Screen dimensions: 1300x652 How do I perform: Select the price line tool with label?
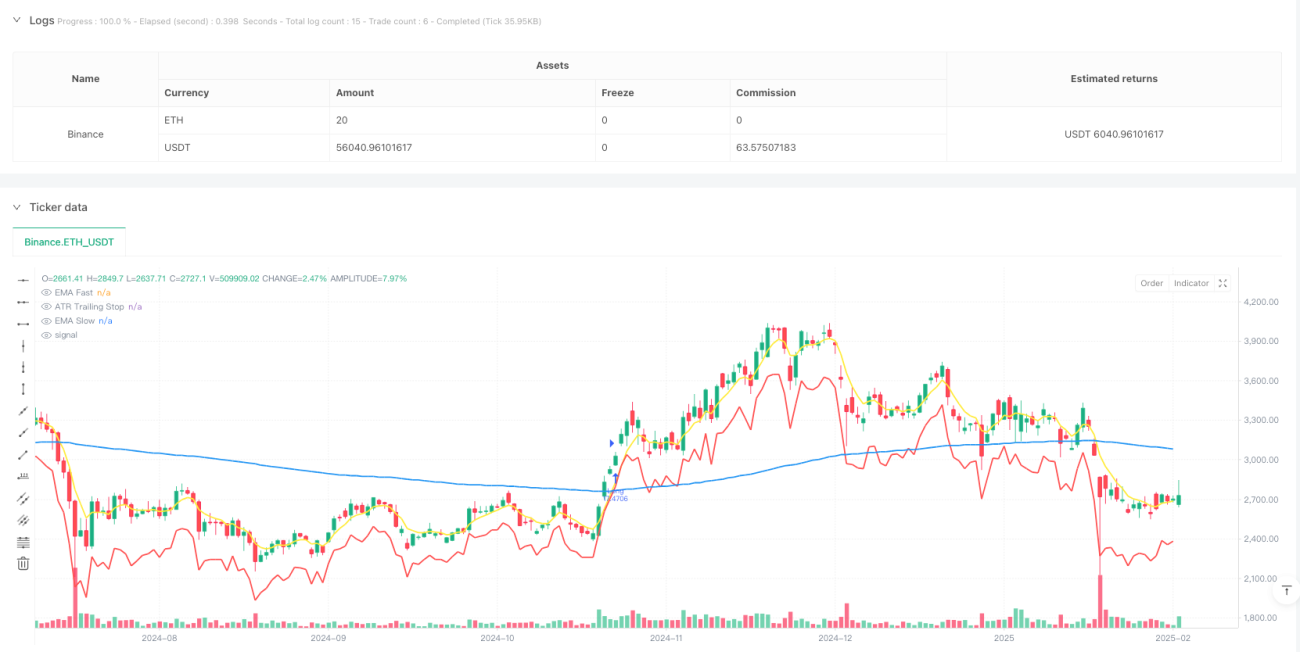pyautogui.click(x=23, y=476)
